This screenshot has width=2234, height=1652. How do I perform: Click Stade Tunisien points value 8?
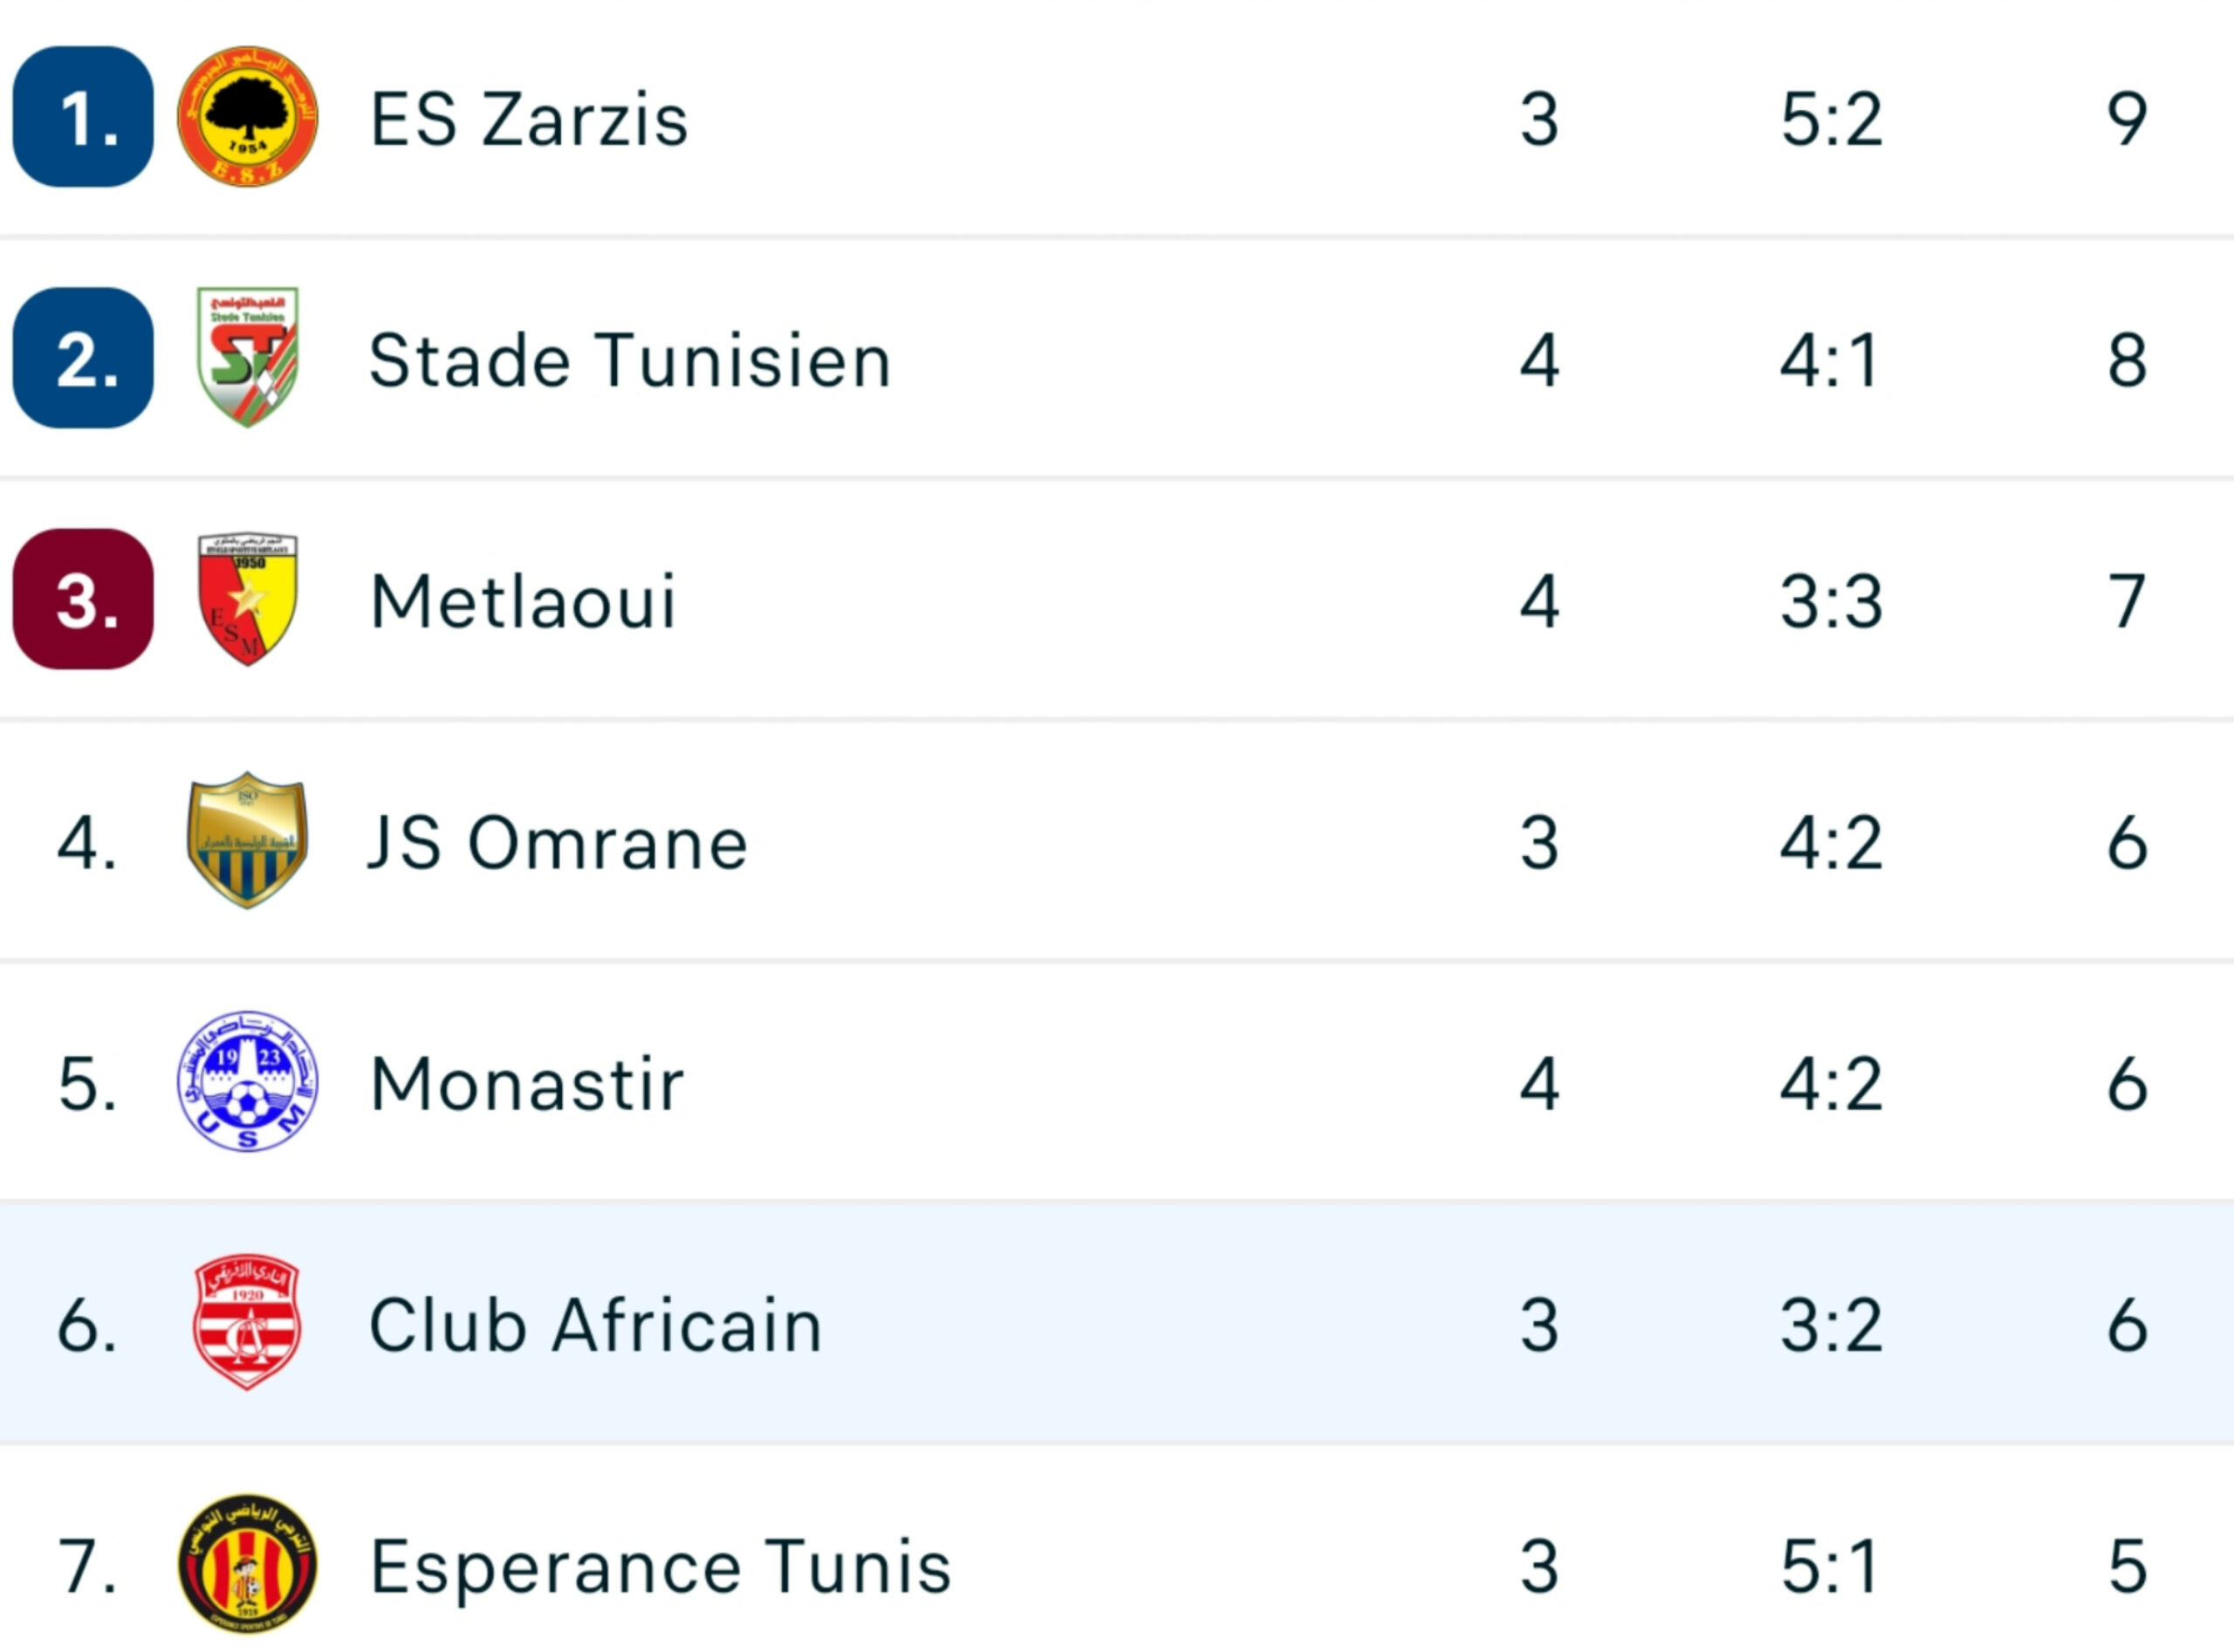[x=2127, y=360]
